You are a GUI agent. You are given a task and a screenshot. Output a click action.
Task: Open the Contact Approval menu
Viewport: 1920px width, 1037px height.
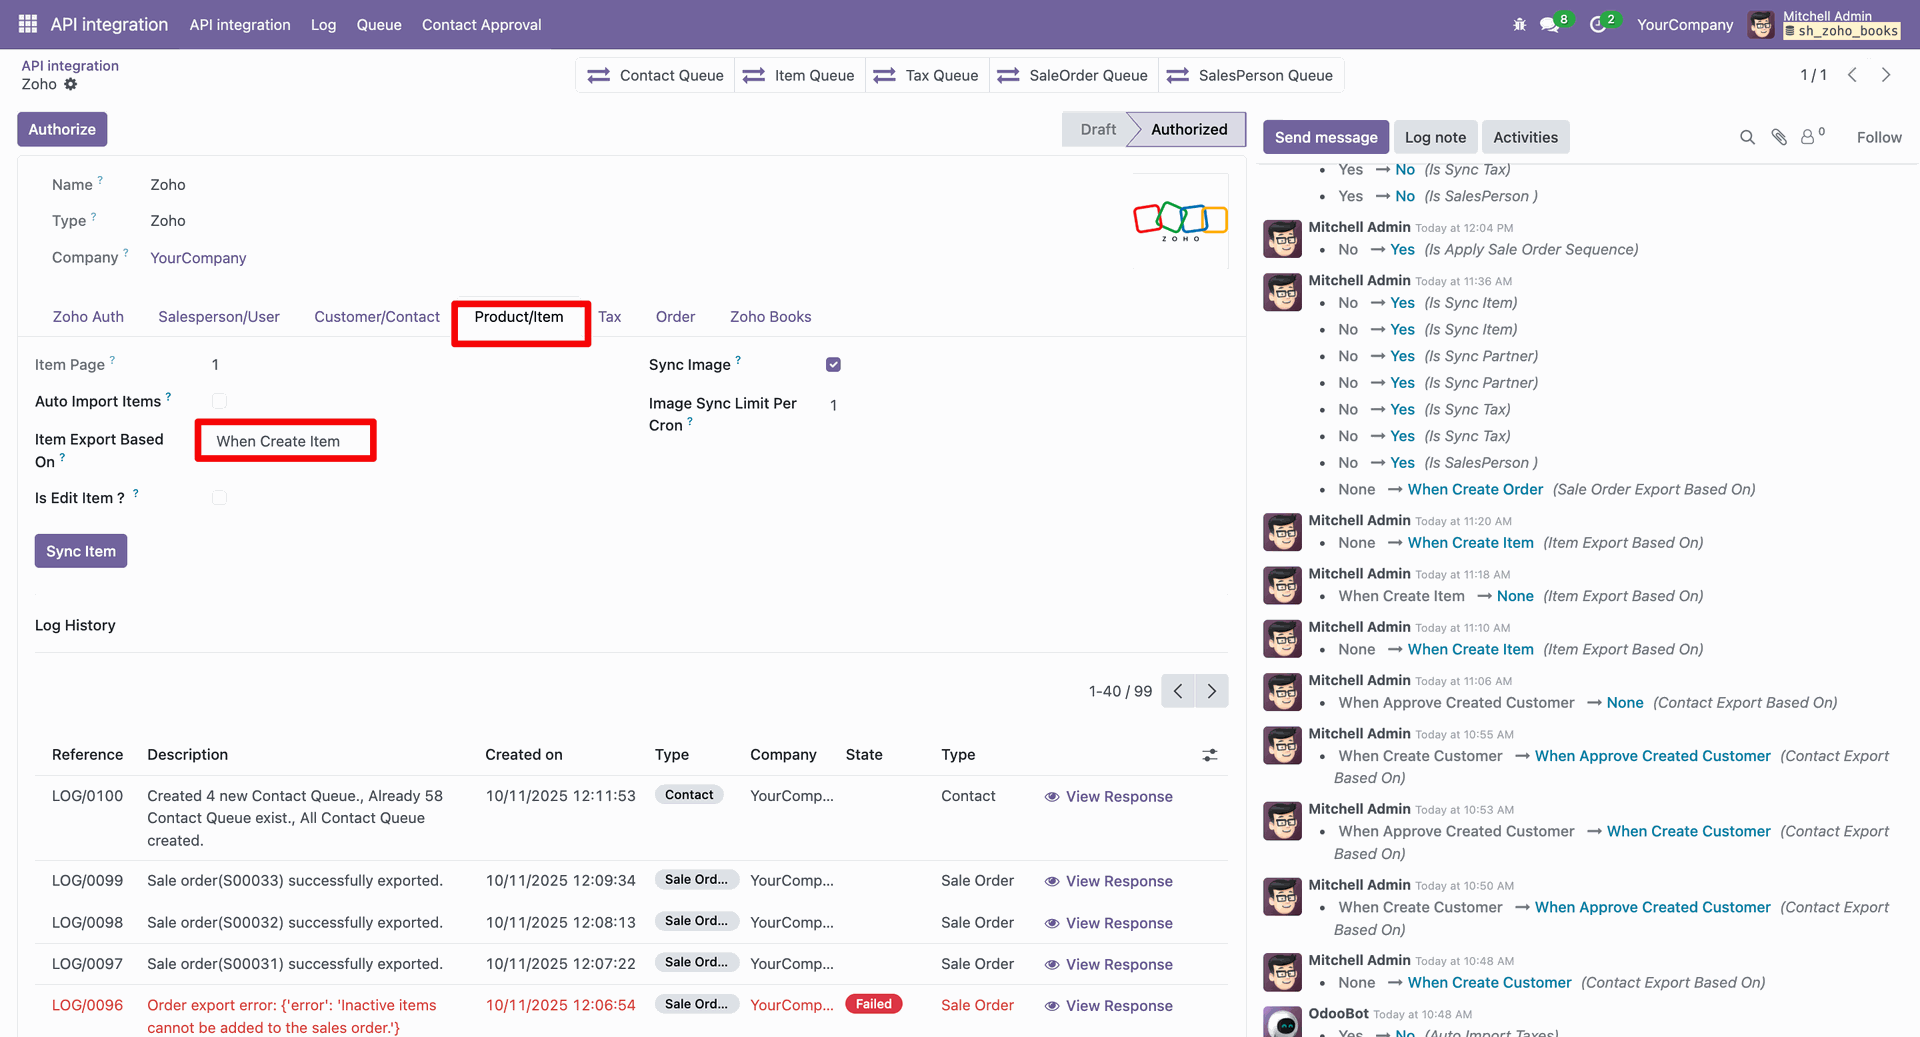(482, 24)
